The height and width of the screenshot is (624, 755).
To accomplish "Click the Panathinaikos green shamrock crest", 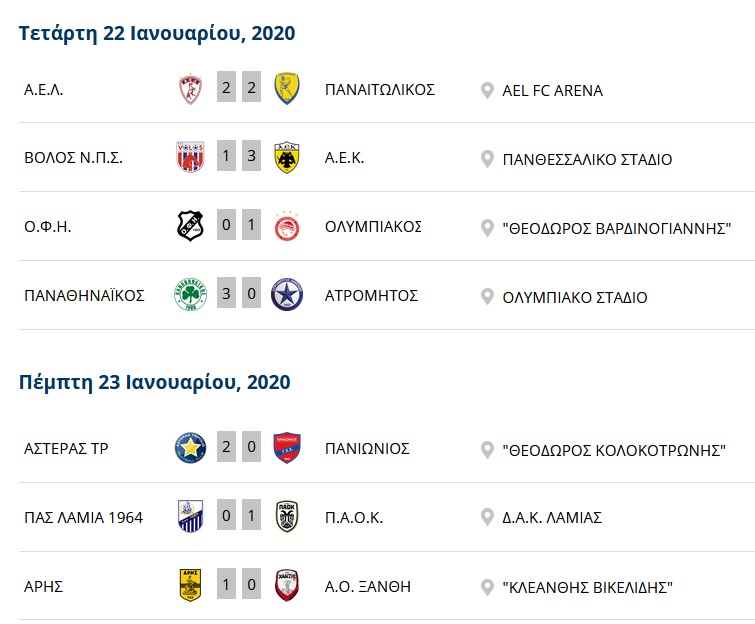I will click(190, 296).
